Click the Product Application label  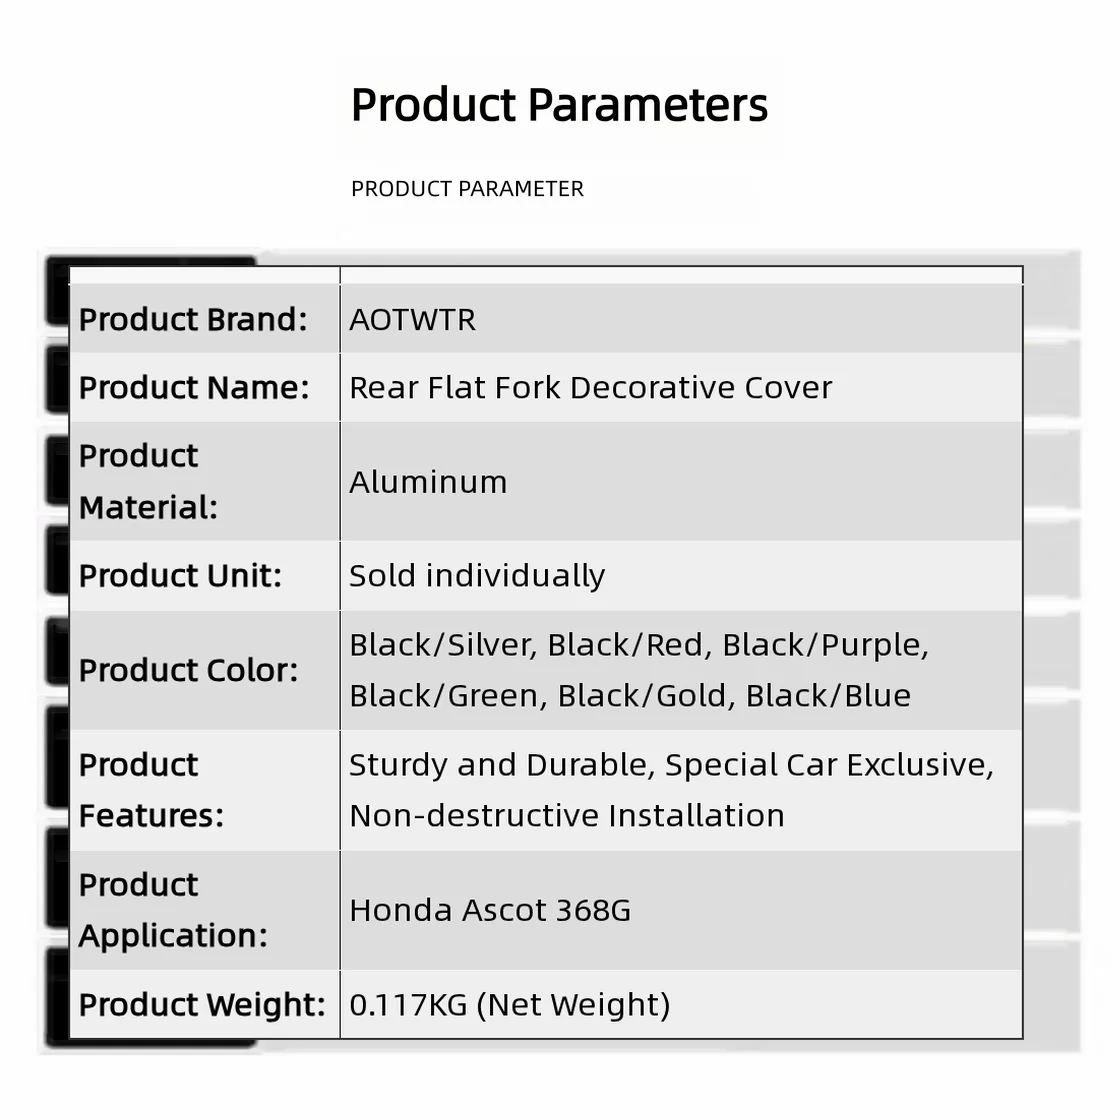pos(173,910)
